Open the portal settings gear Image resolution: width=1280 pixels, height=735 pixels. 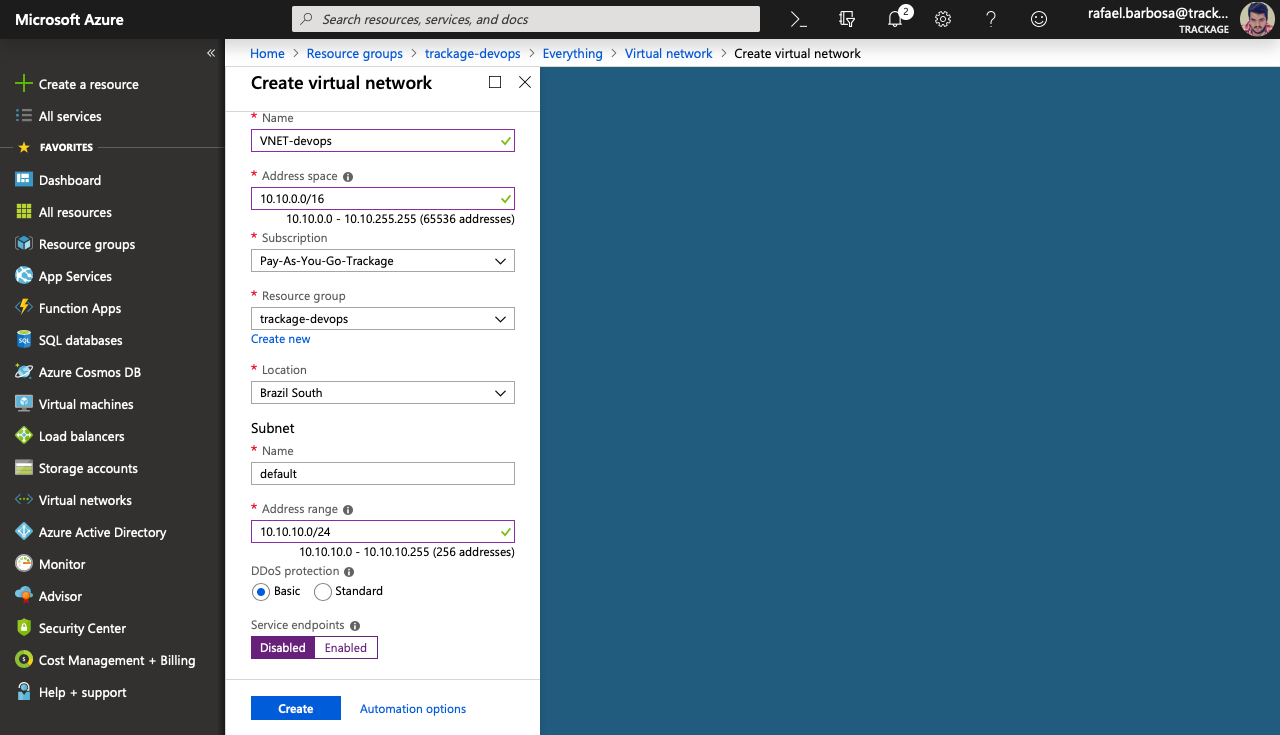943,19
